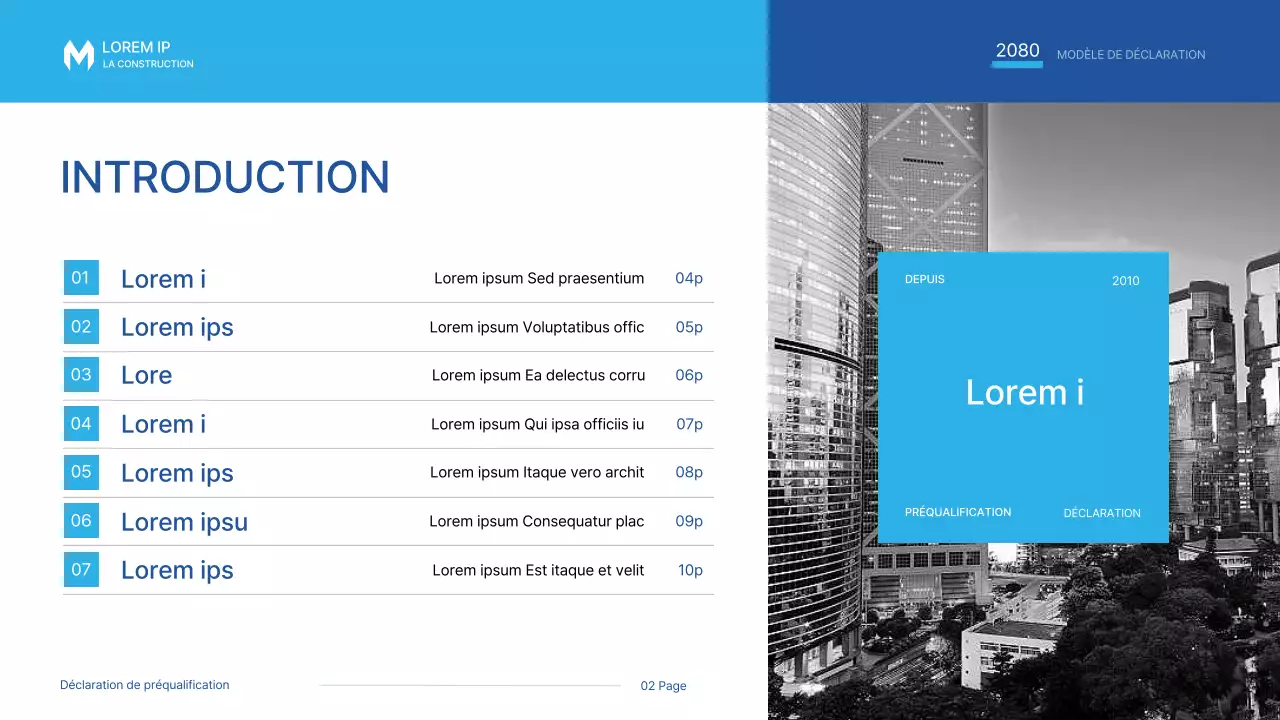
Task: Open the Lorem i table of contents entry
Action: (x=163, y=278)
